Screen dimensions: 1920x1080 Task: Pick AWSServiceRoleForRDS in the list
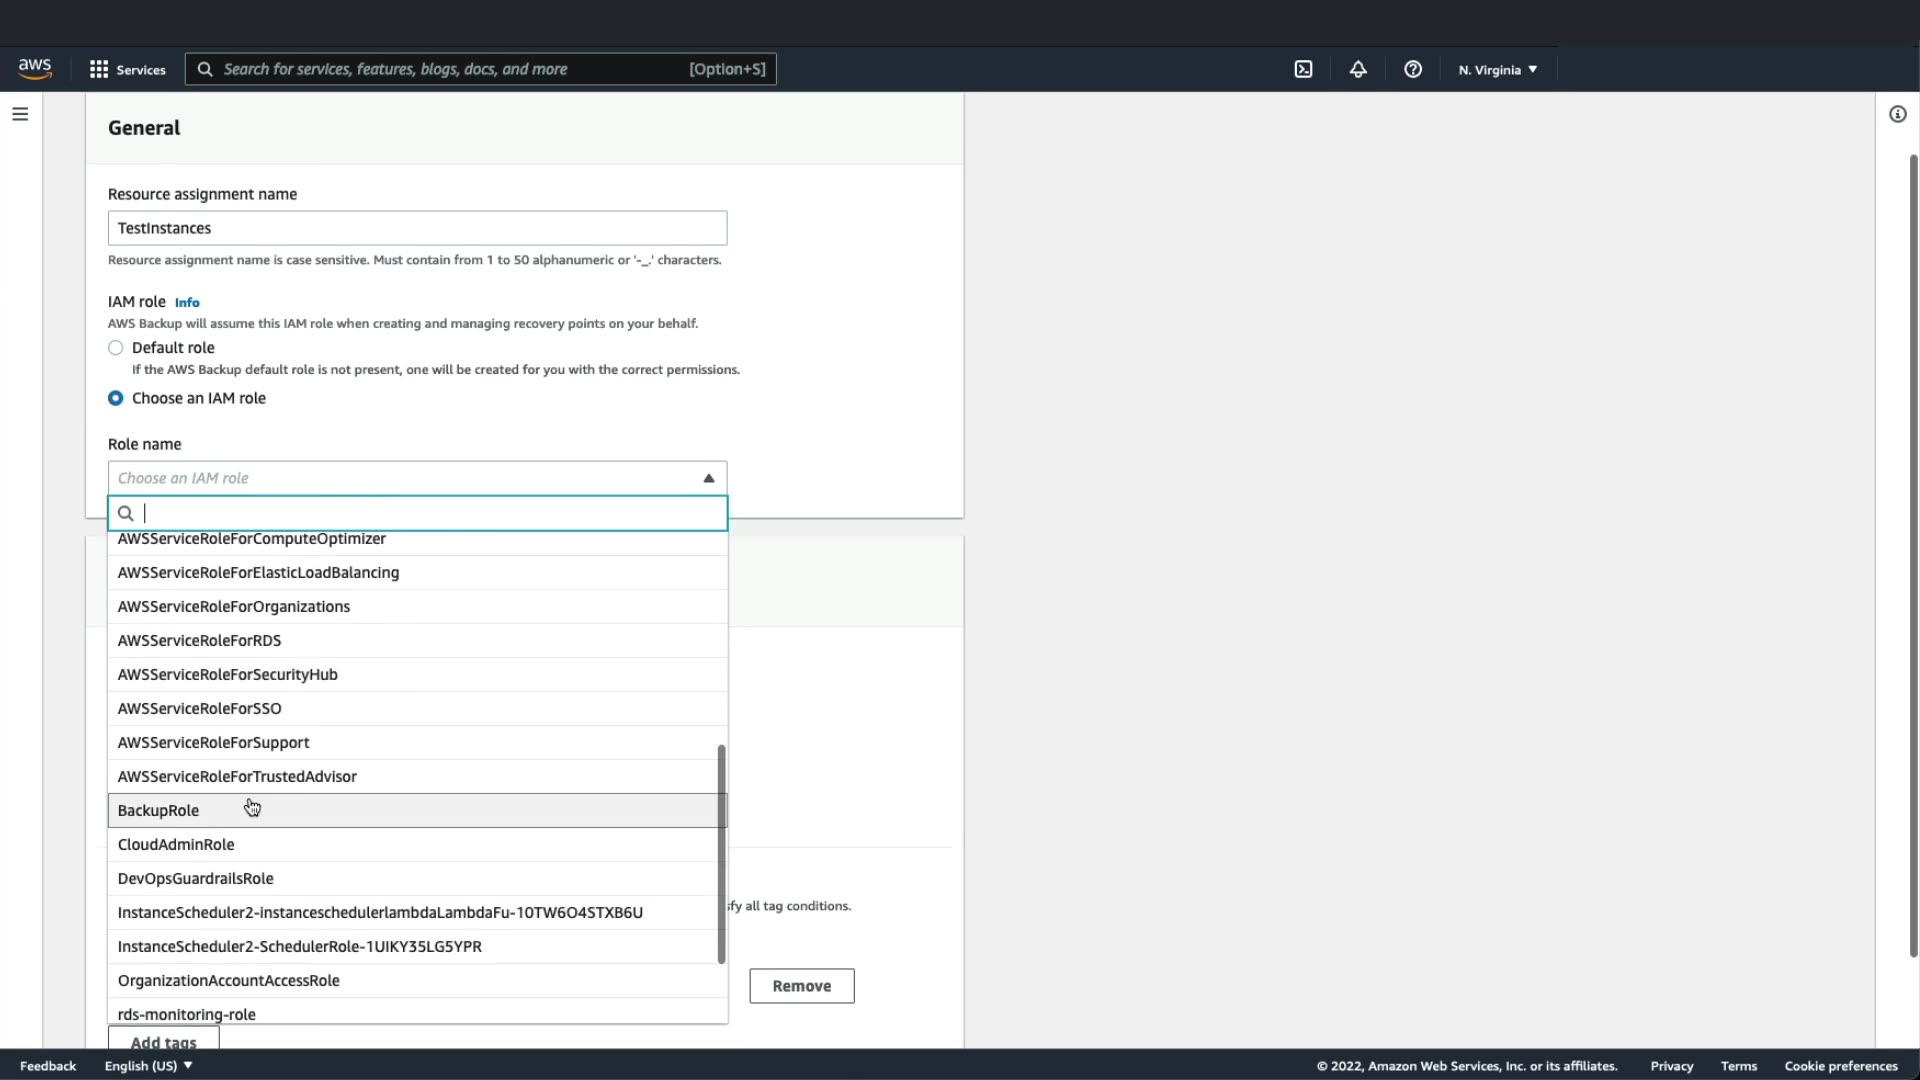(x=199, y=640)
